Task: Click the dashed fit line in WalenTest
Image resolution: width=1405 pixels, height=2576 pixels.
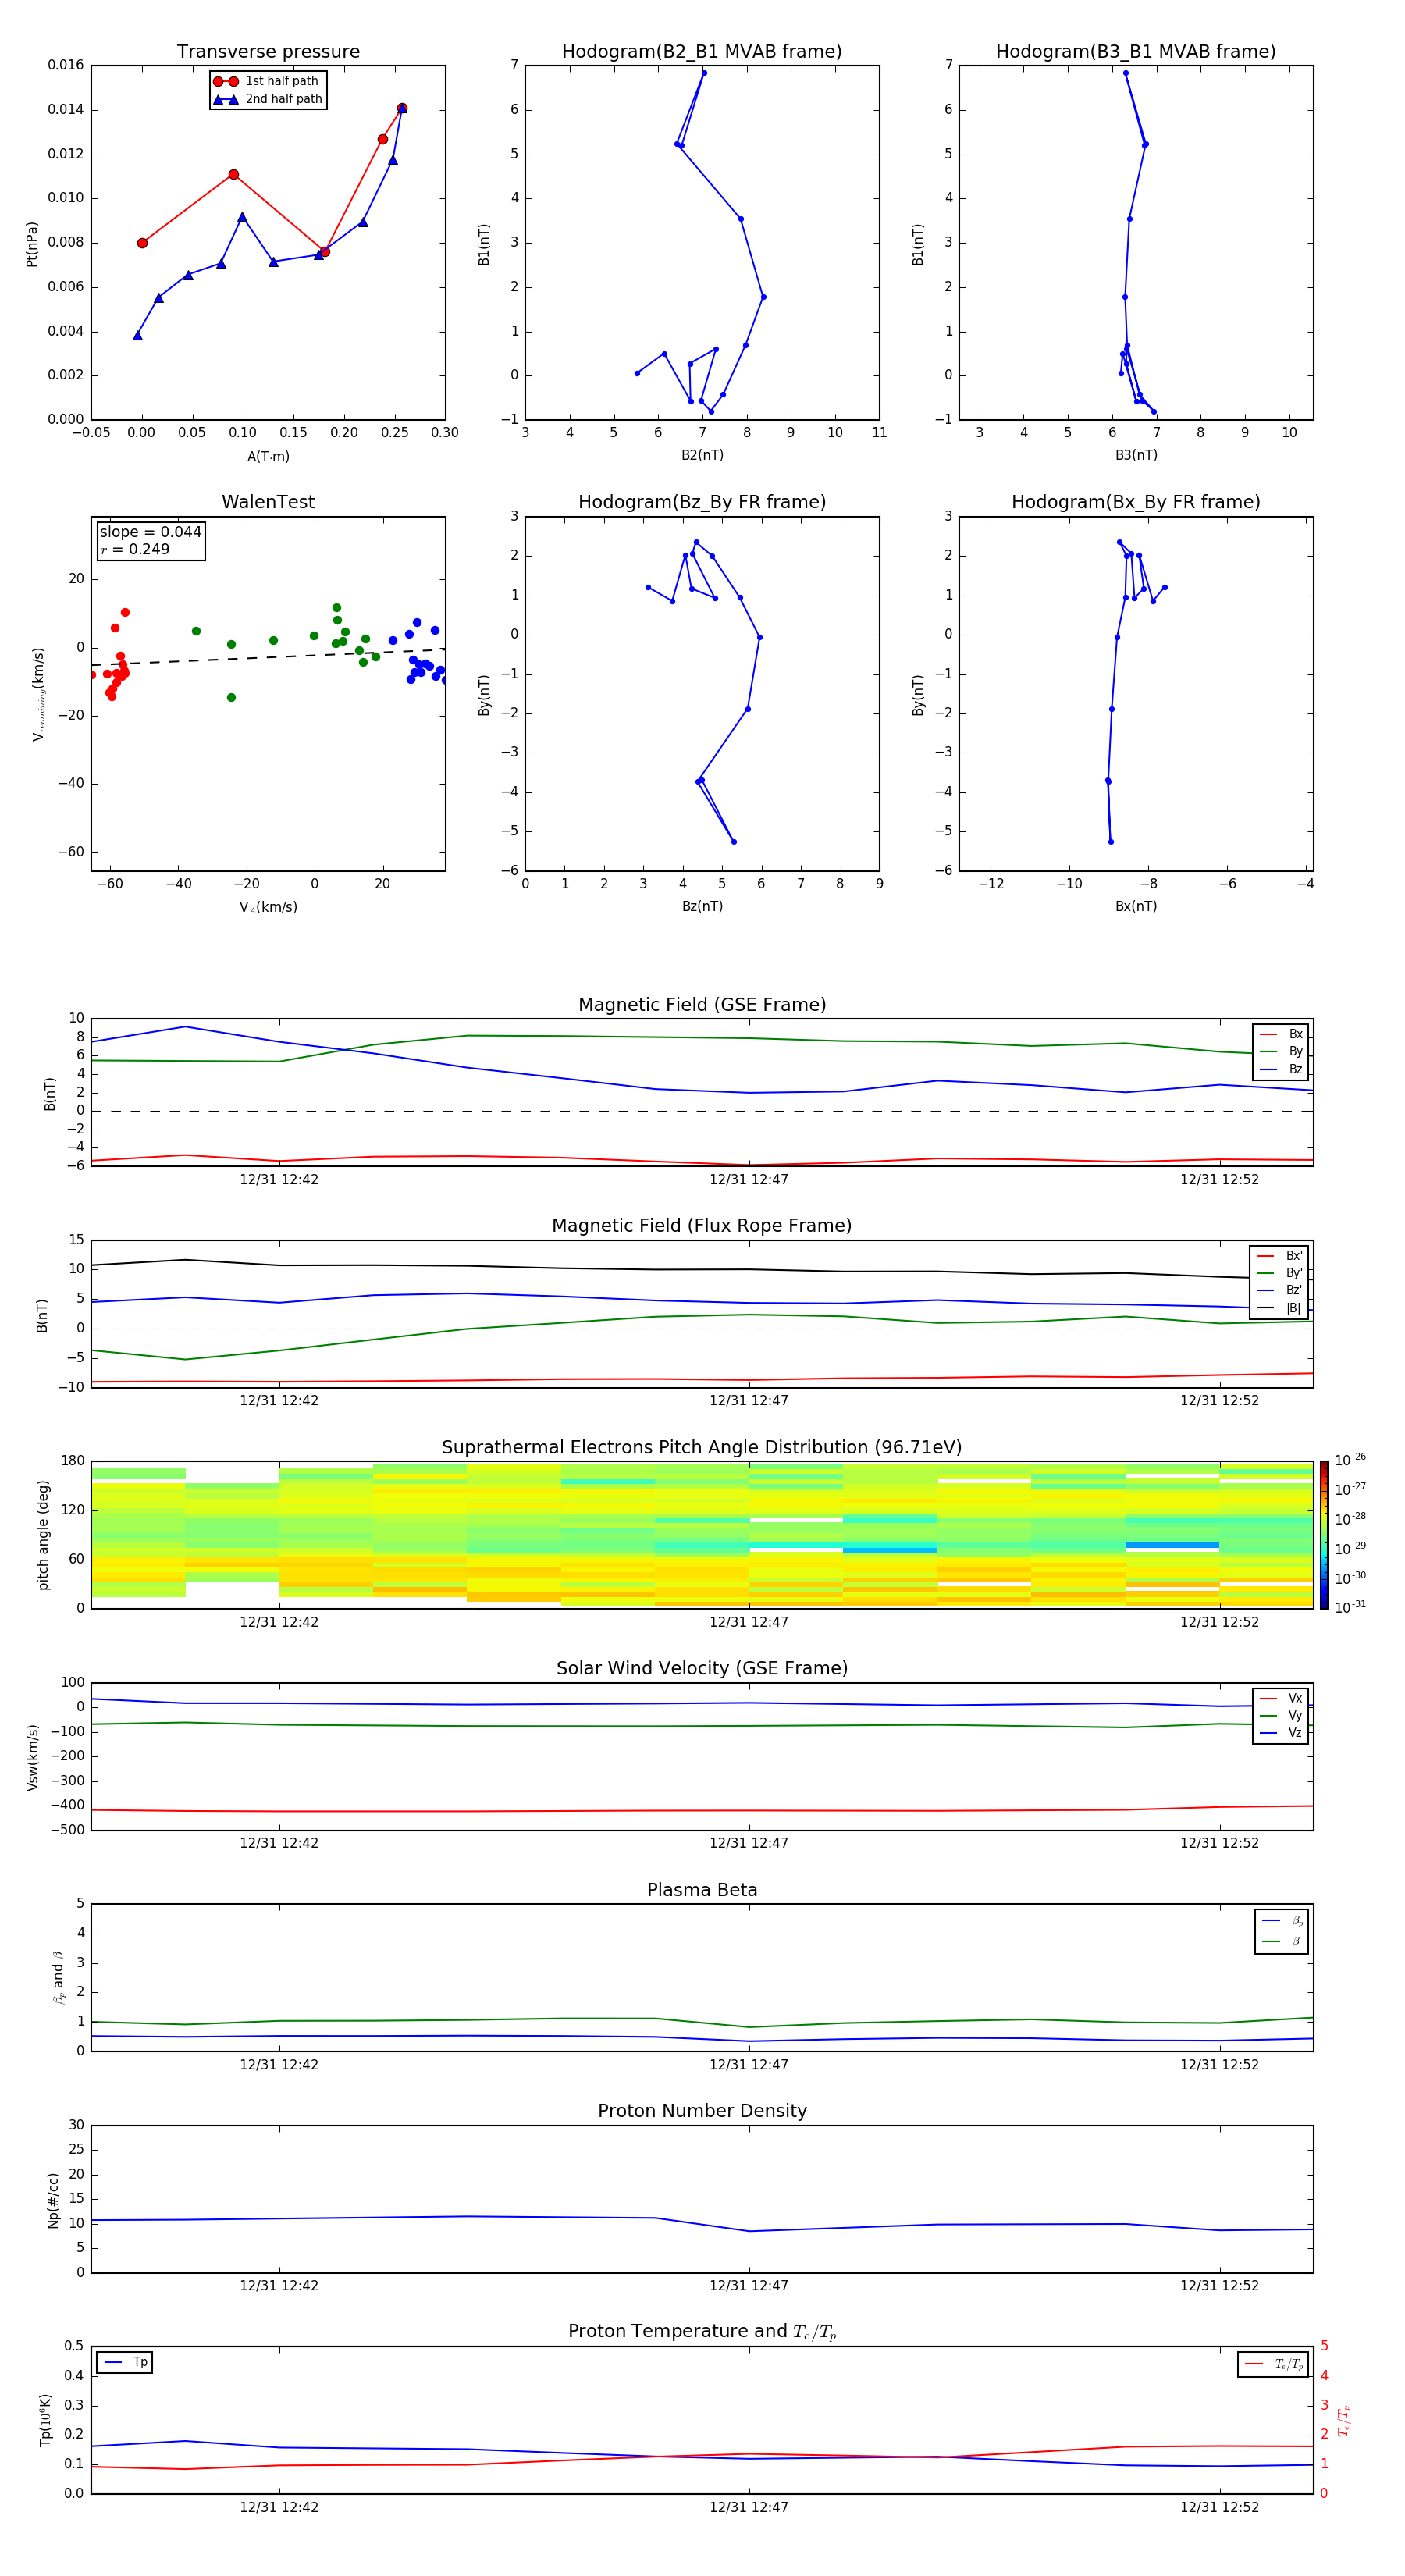Action: pos(268,657)
